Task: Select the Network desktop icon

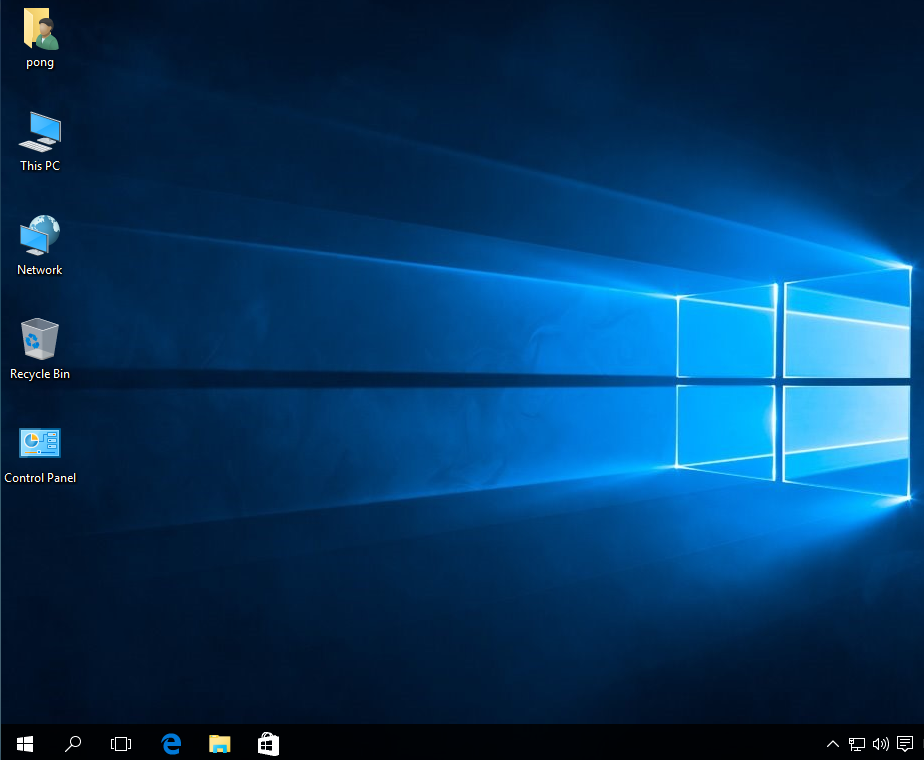Action: 40,235
